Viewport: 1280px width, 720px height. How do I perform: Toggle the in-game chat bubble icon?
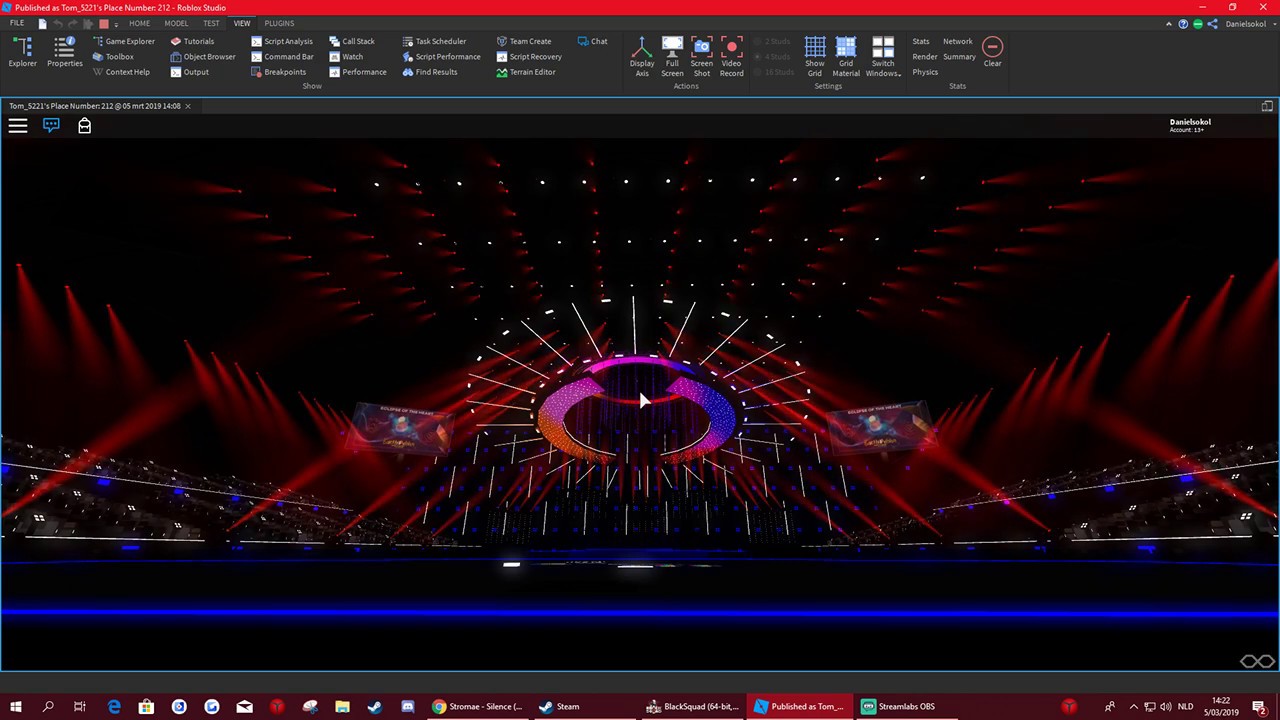[x=51, y=125]
